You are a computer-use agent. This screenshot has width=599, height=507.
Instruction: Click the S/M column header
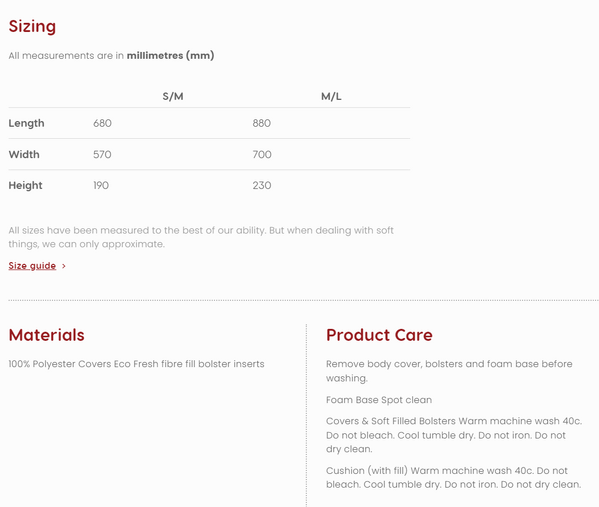coord(173,96)
